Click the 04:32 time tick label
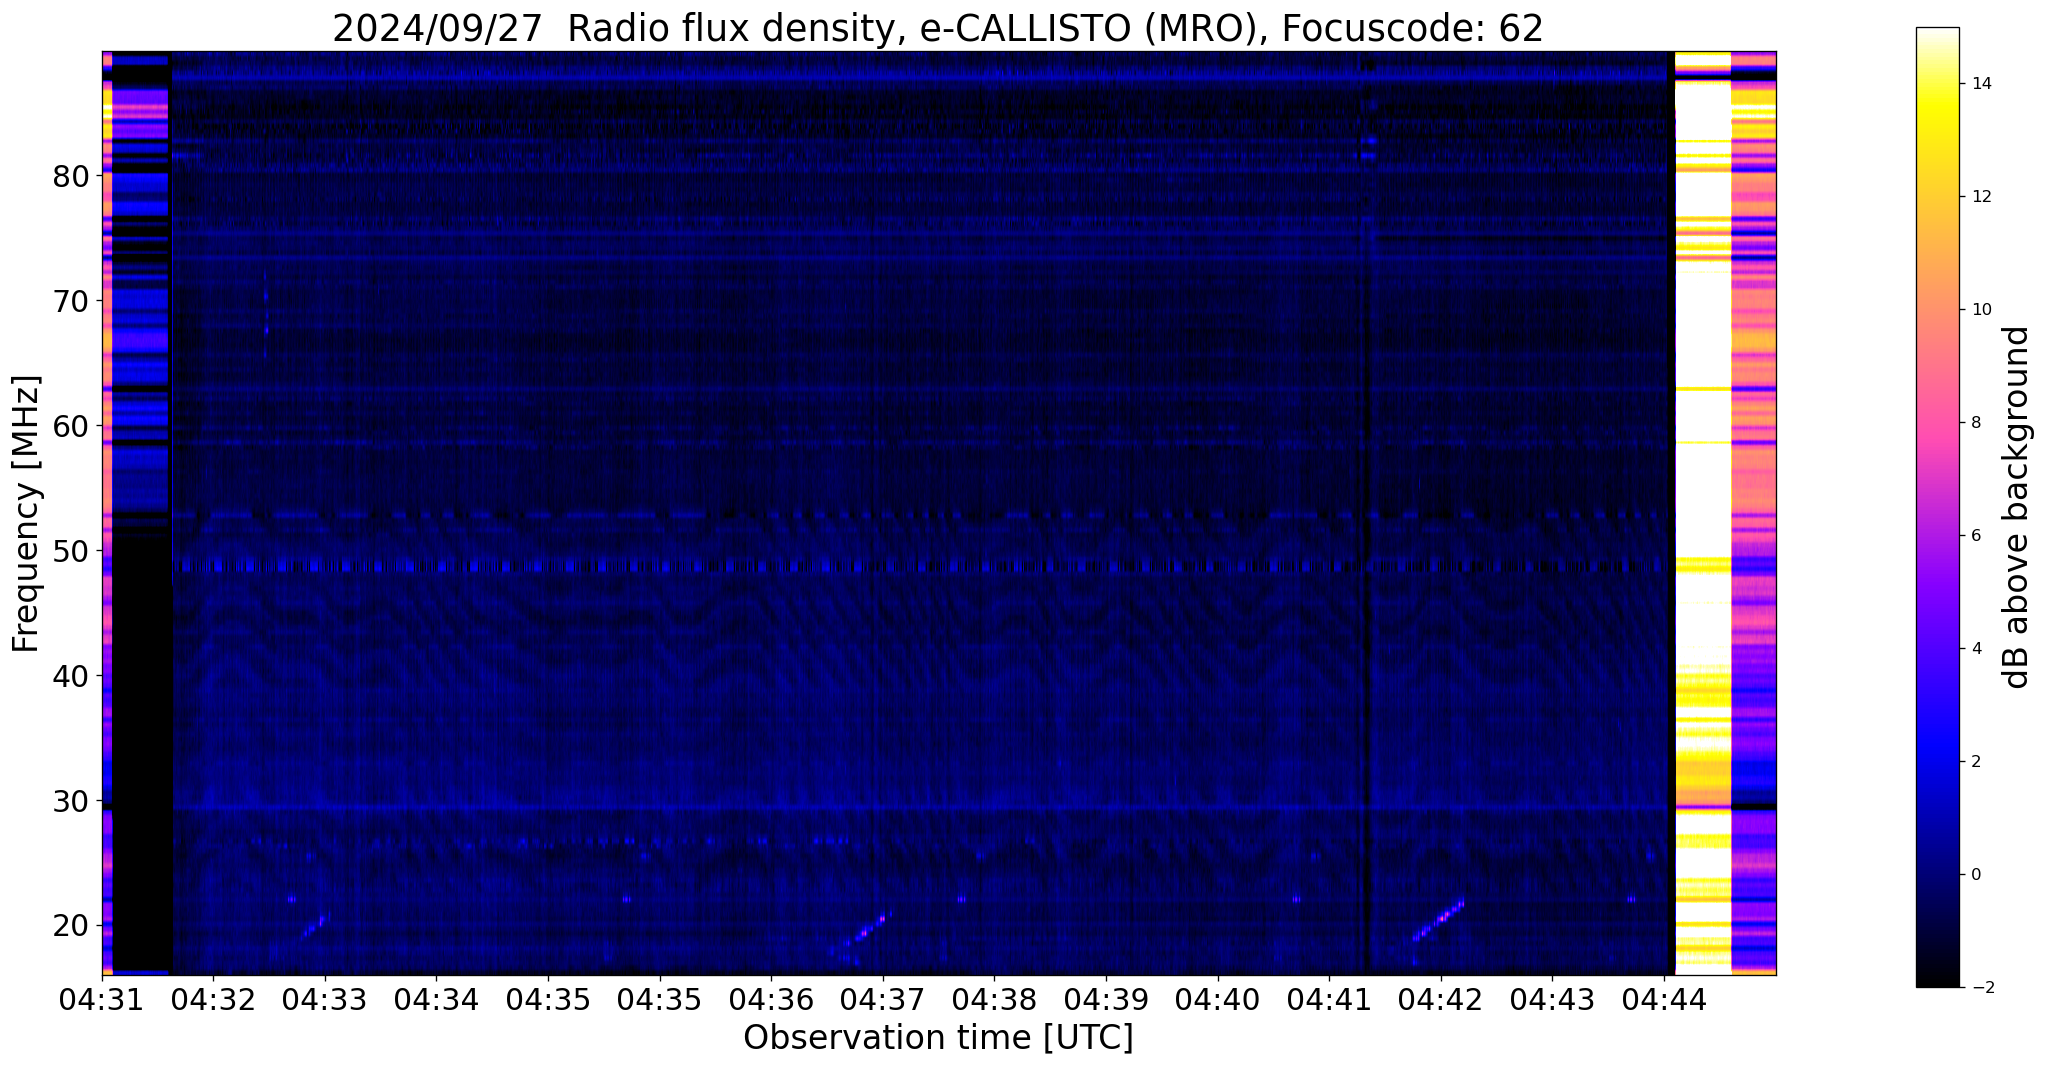 (x=212, y=998)
